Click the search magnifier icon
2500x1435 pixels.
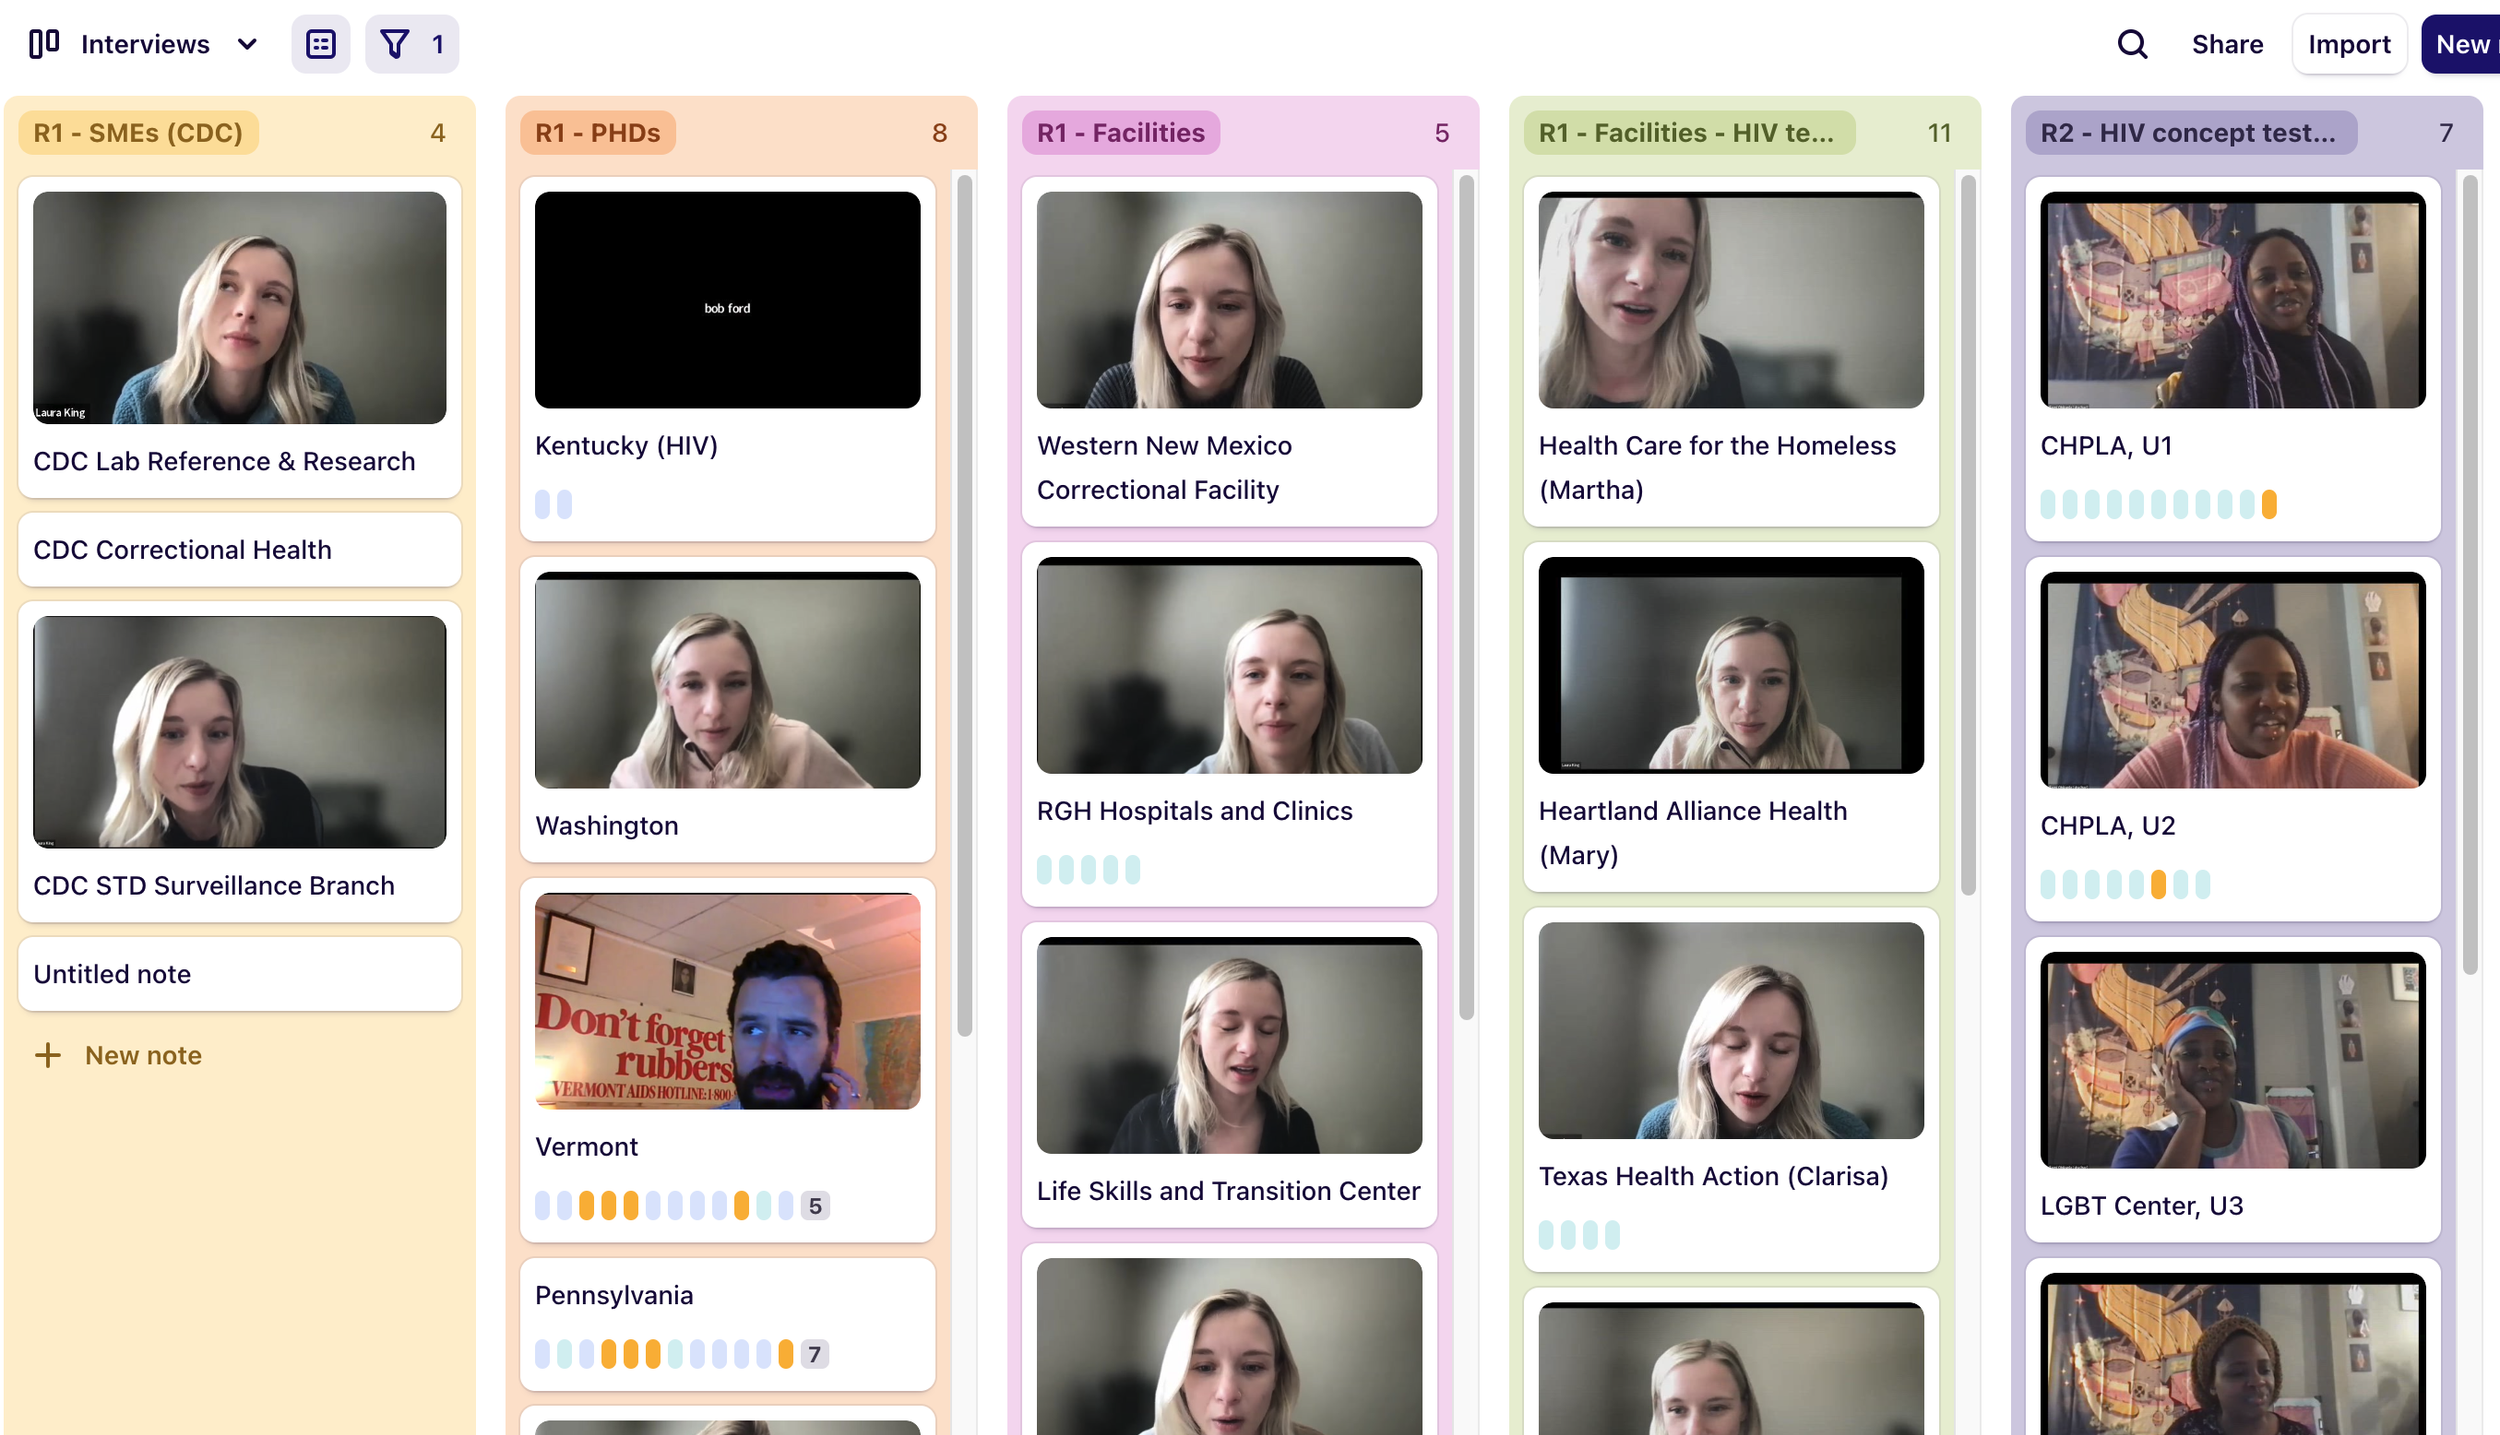[x=2132, y=44]
